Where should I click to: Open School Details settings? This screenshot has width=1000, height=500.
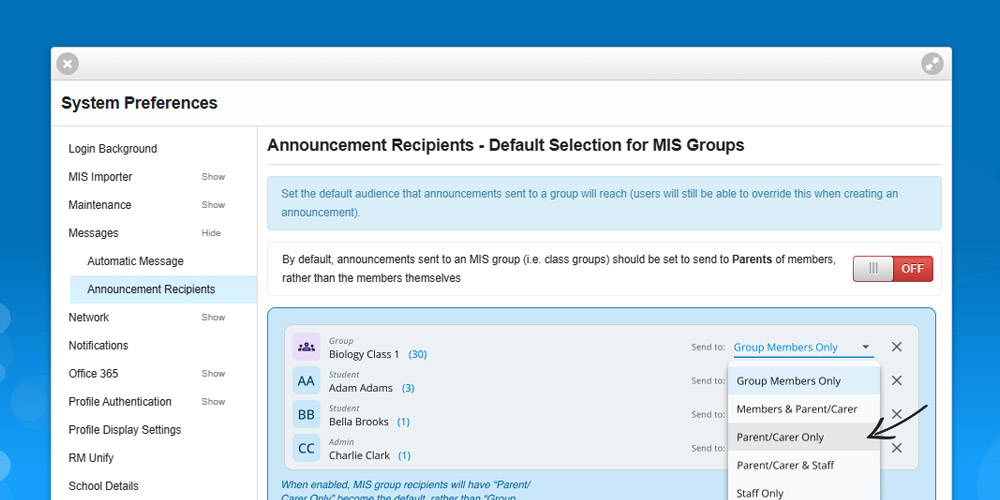[103, 485]
